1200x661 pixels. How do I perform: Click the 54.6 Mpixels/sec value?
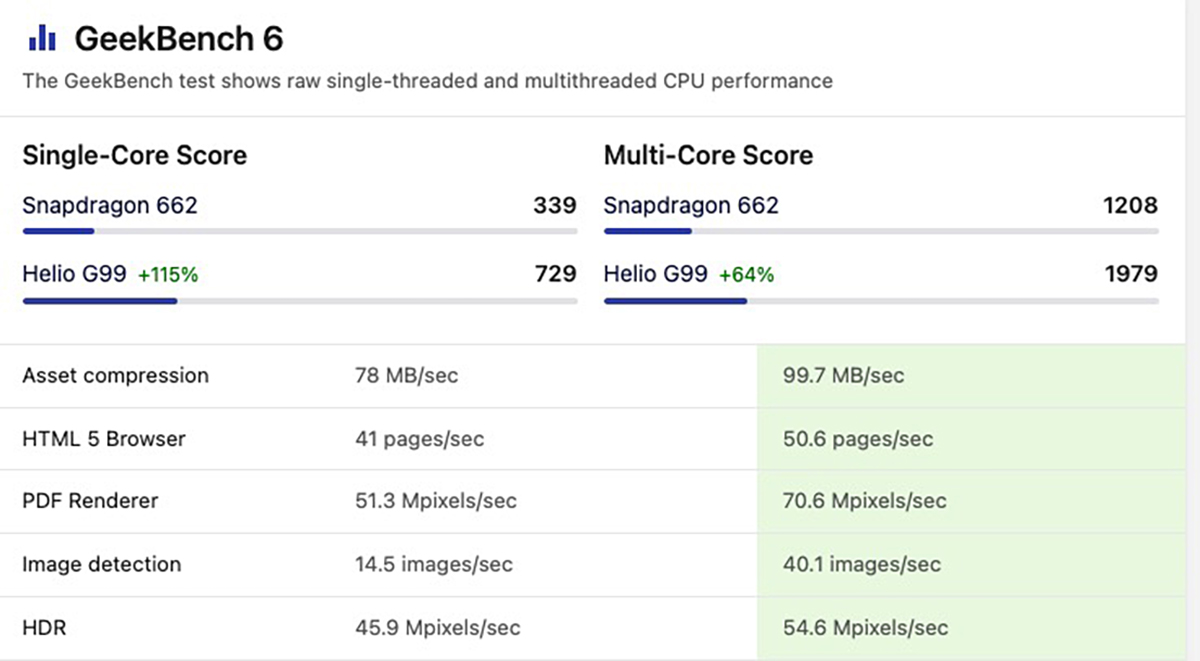tap(865, 628)
